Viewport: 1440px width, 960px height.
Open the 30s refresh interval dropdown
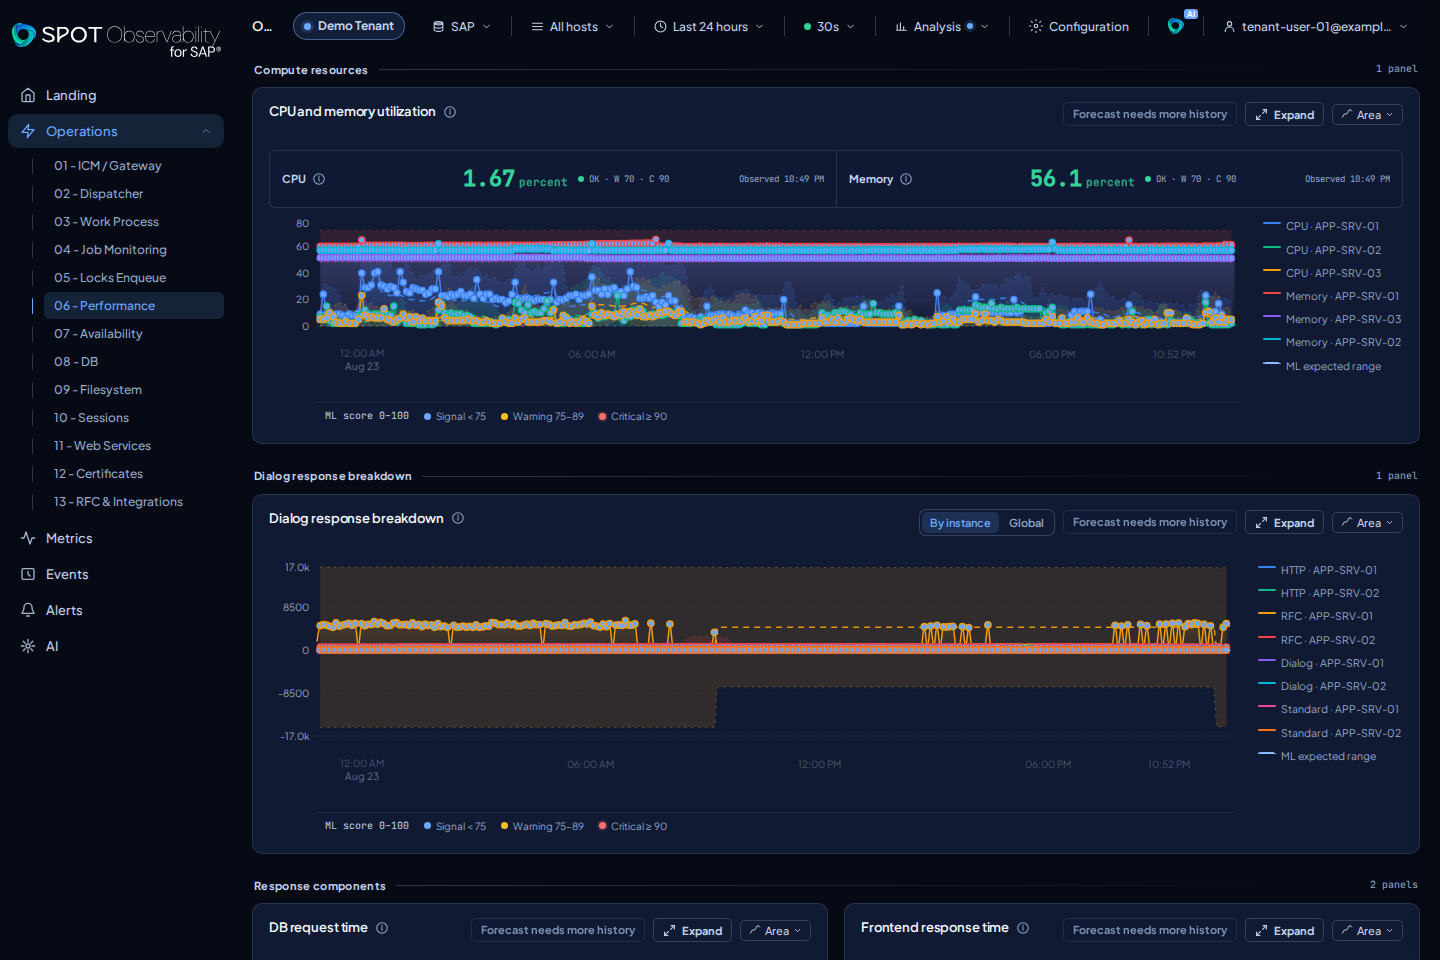point(829,27)
